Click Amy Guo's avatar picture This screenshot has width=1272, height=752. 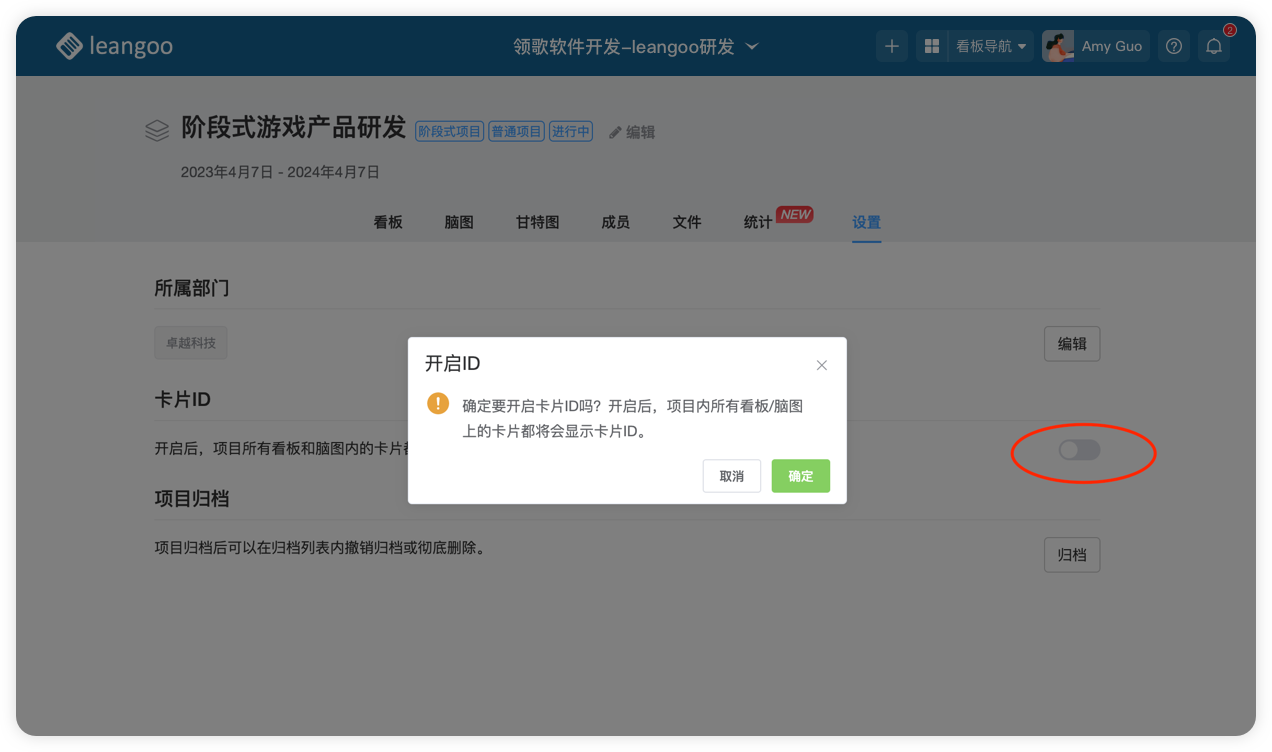(1058, 46)
